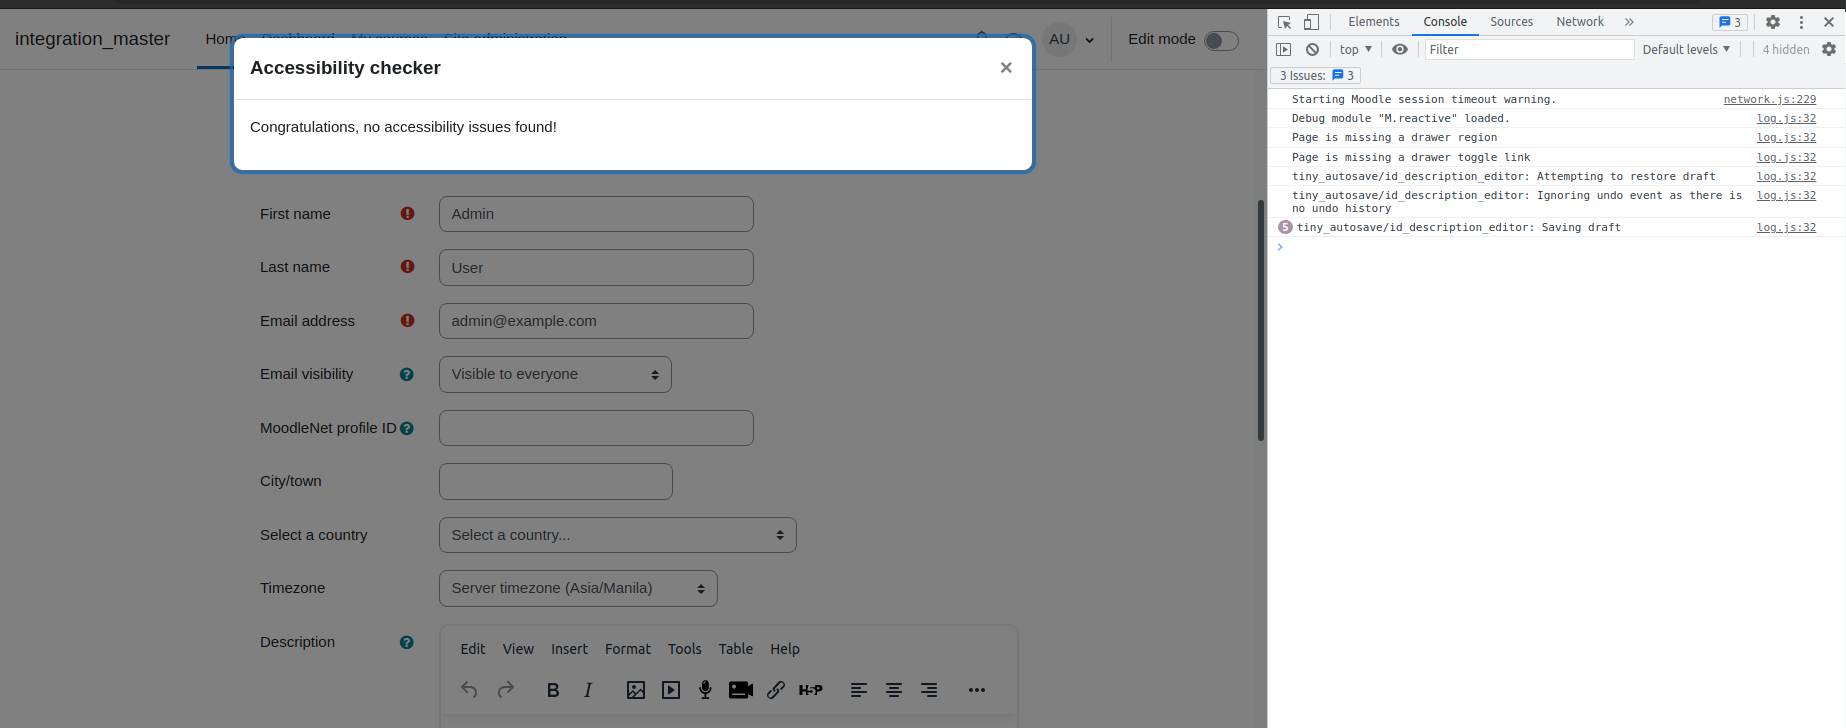The image size is (1846, 728).
Task: Open the editor View menu
Action: pyautogui.click(x=518, y=649)
